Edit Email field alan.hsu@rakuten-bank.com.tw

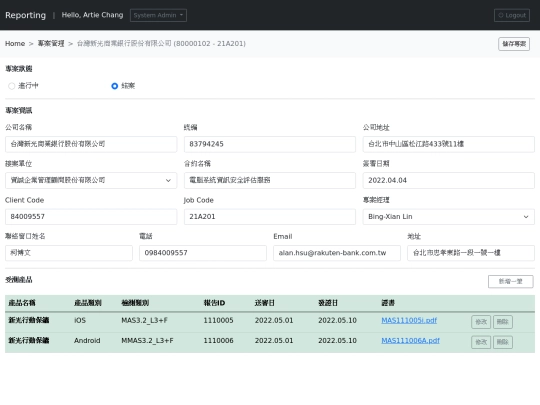click(x=337, y=253)
